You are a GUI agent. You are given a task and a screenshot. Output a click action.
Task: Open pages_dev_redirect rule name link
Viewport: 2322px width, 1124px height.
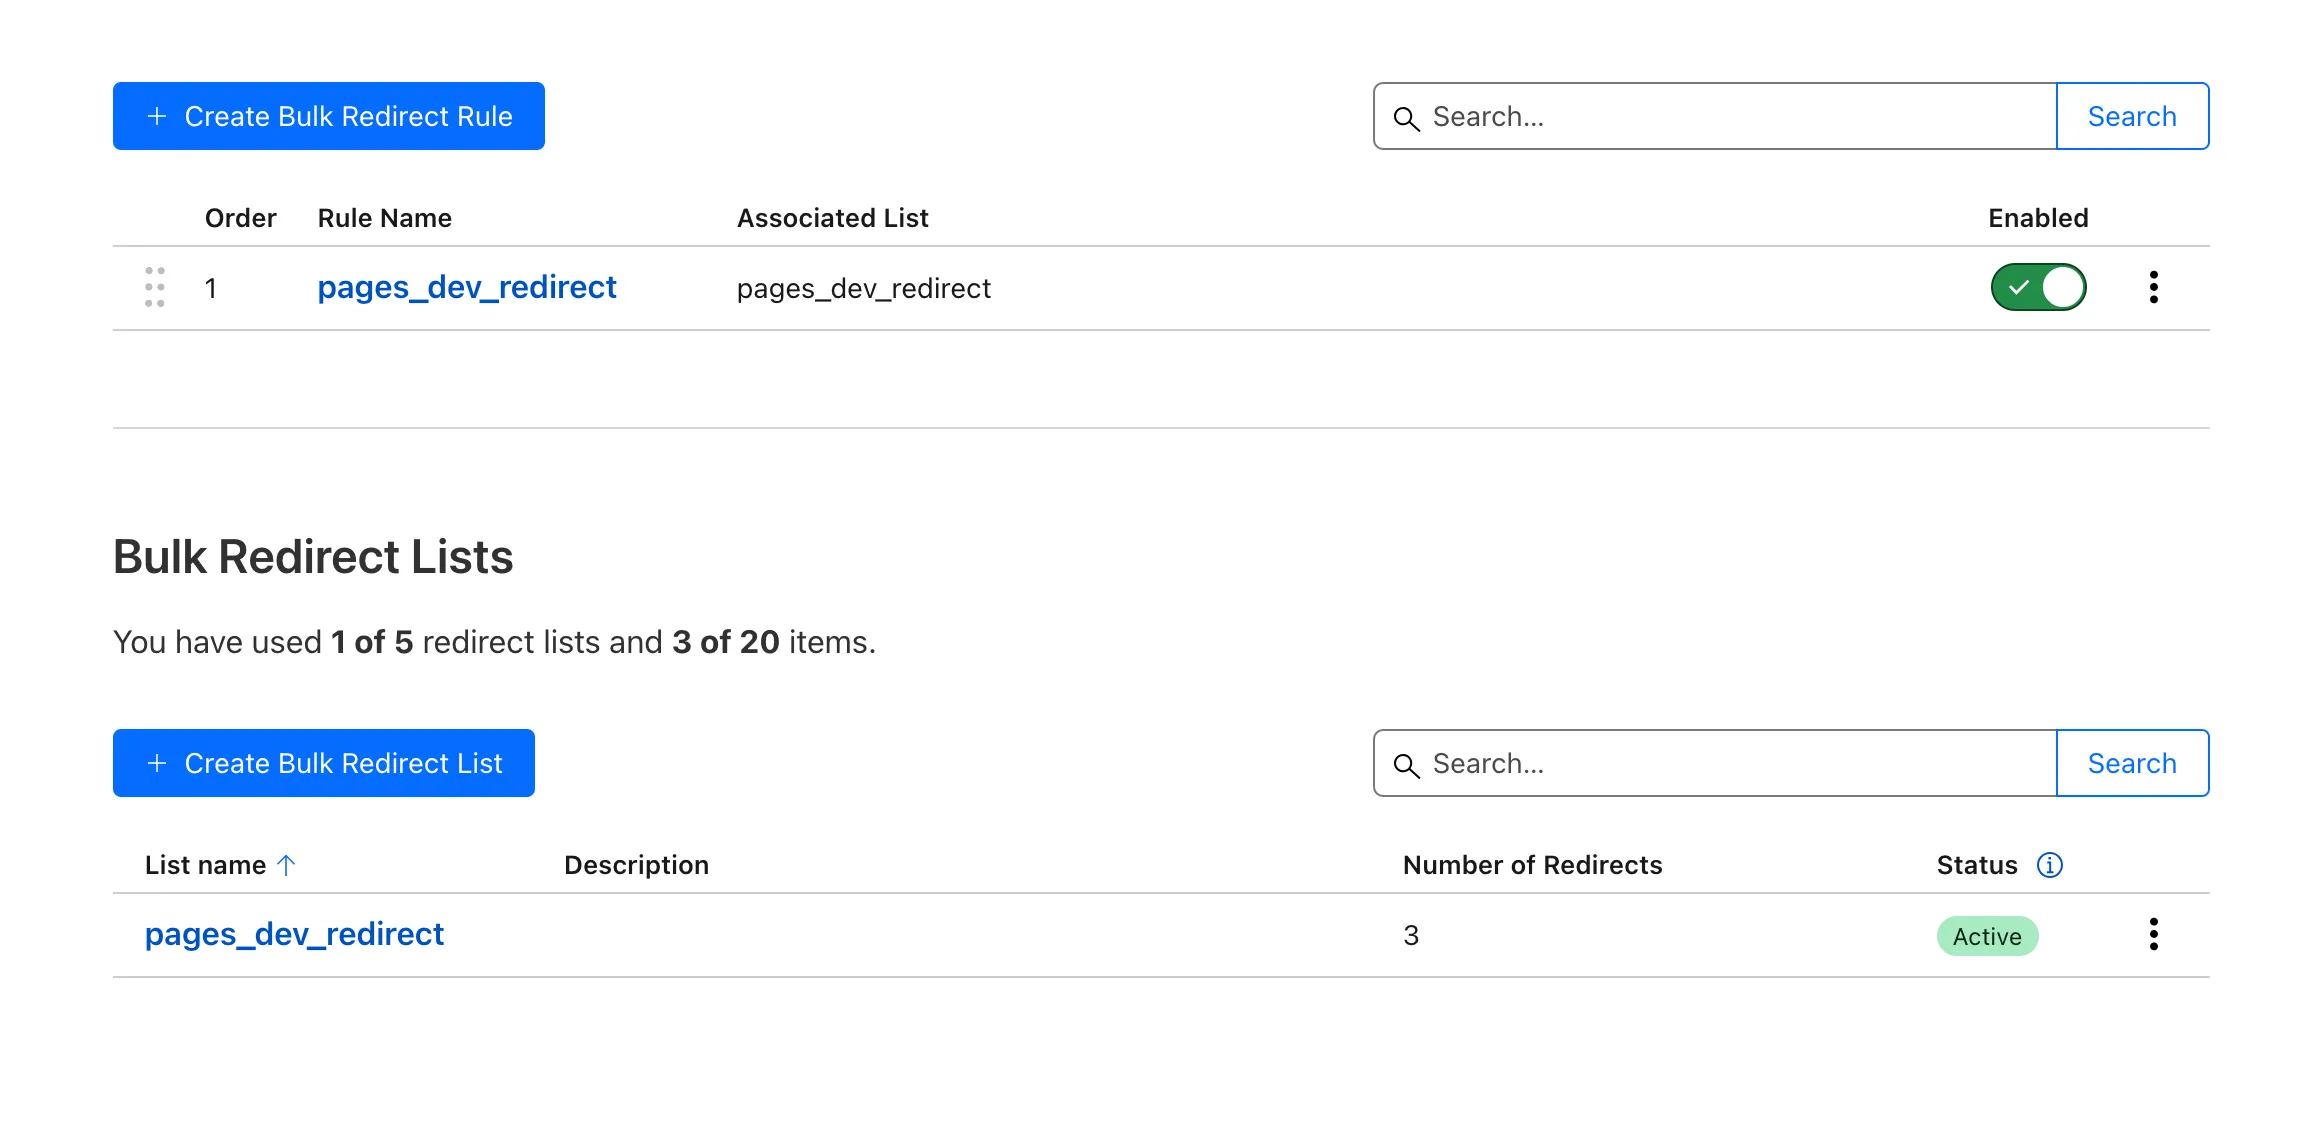(466, 287)
